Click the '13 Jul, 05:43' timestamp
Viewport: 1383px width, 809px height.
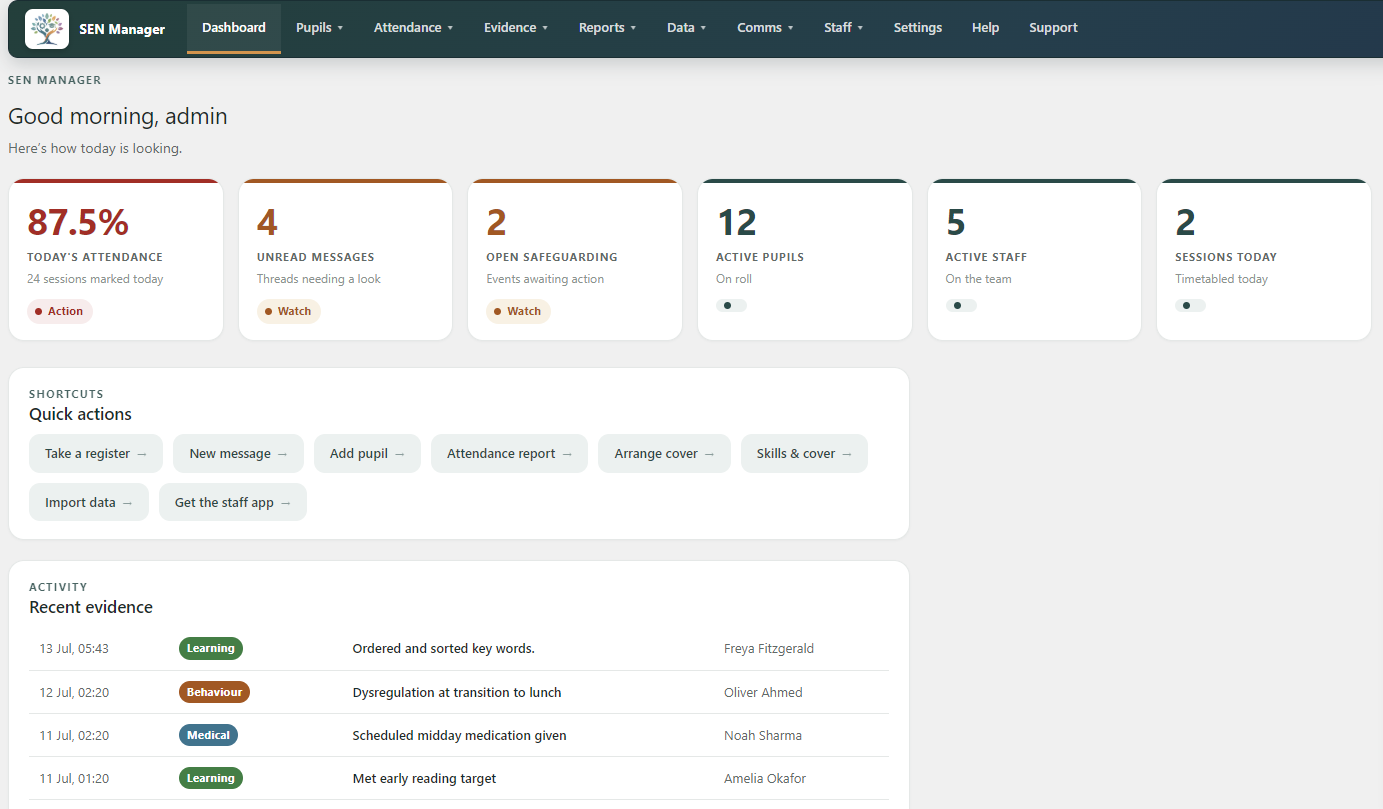(x=74, y=648)
